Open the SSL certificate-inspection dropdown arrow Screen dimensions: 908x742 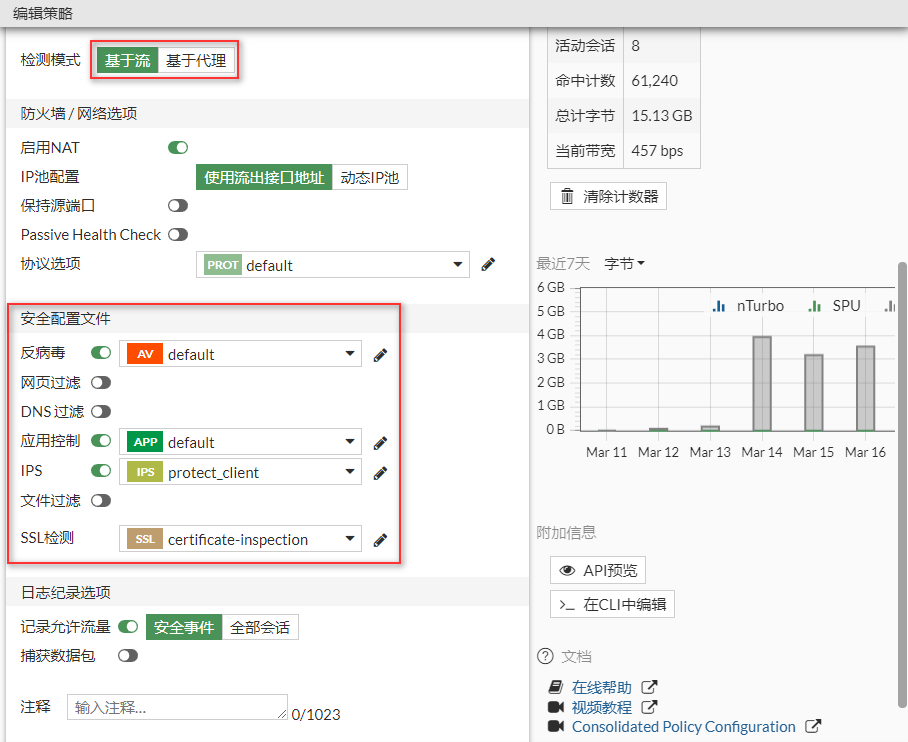350,539
